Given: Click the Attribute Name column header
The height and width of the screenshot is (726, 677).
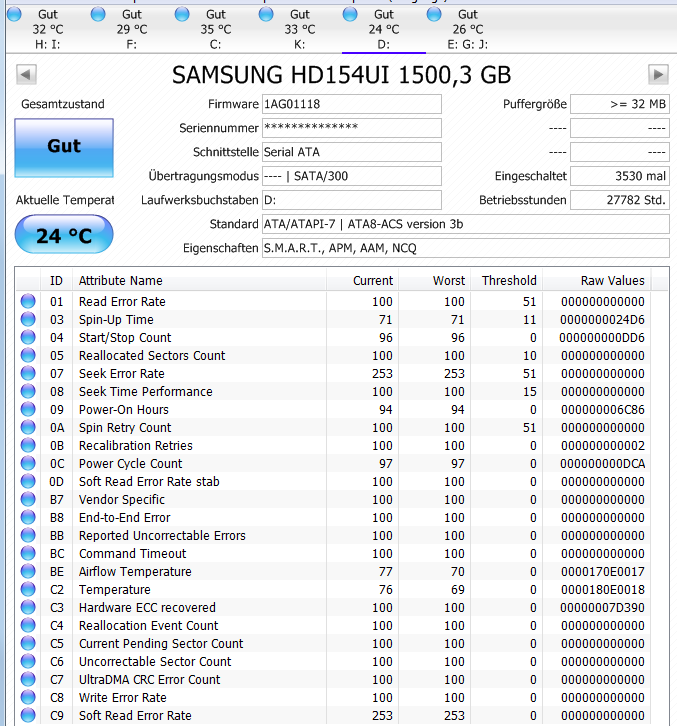Looking at the screenshot, I should point(199,281).
